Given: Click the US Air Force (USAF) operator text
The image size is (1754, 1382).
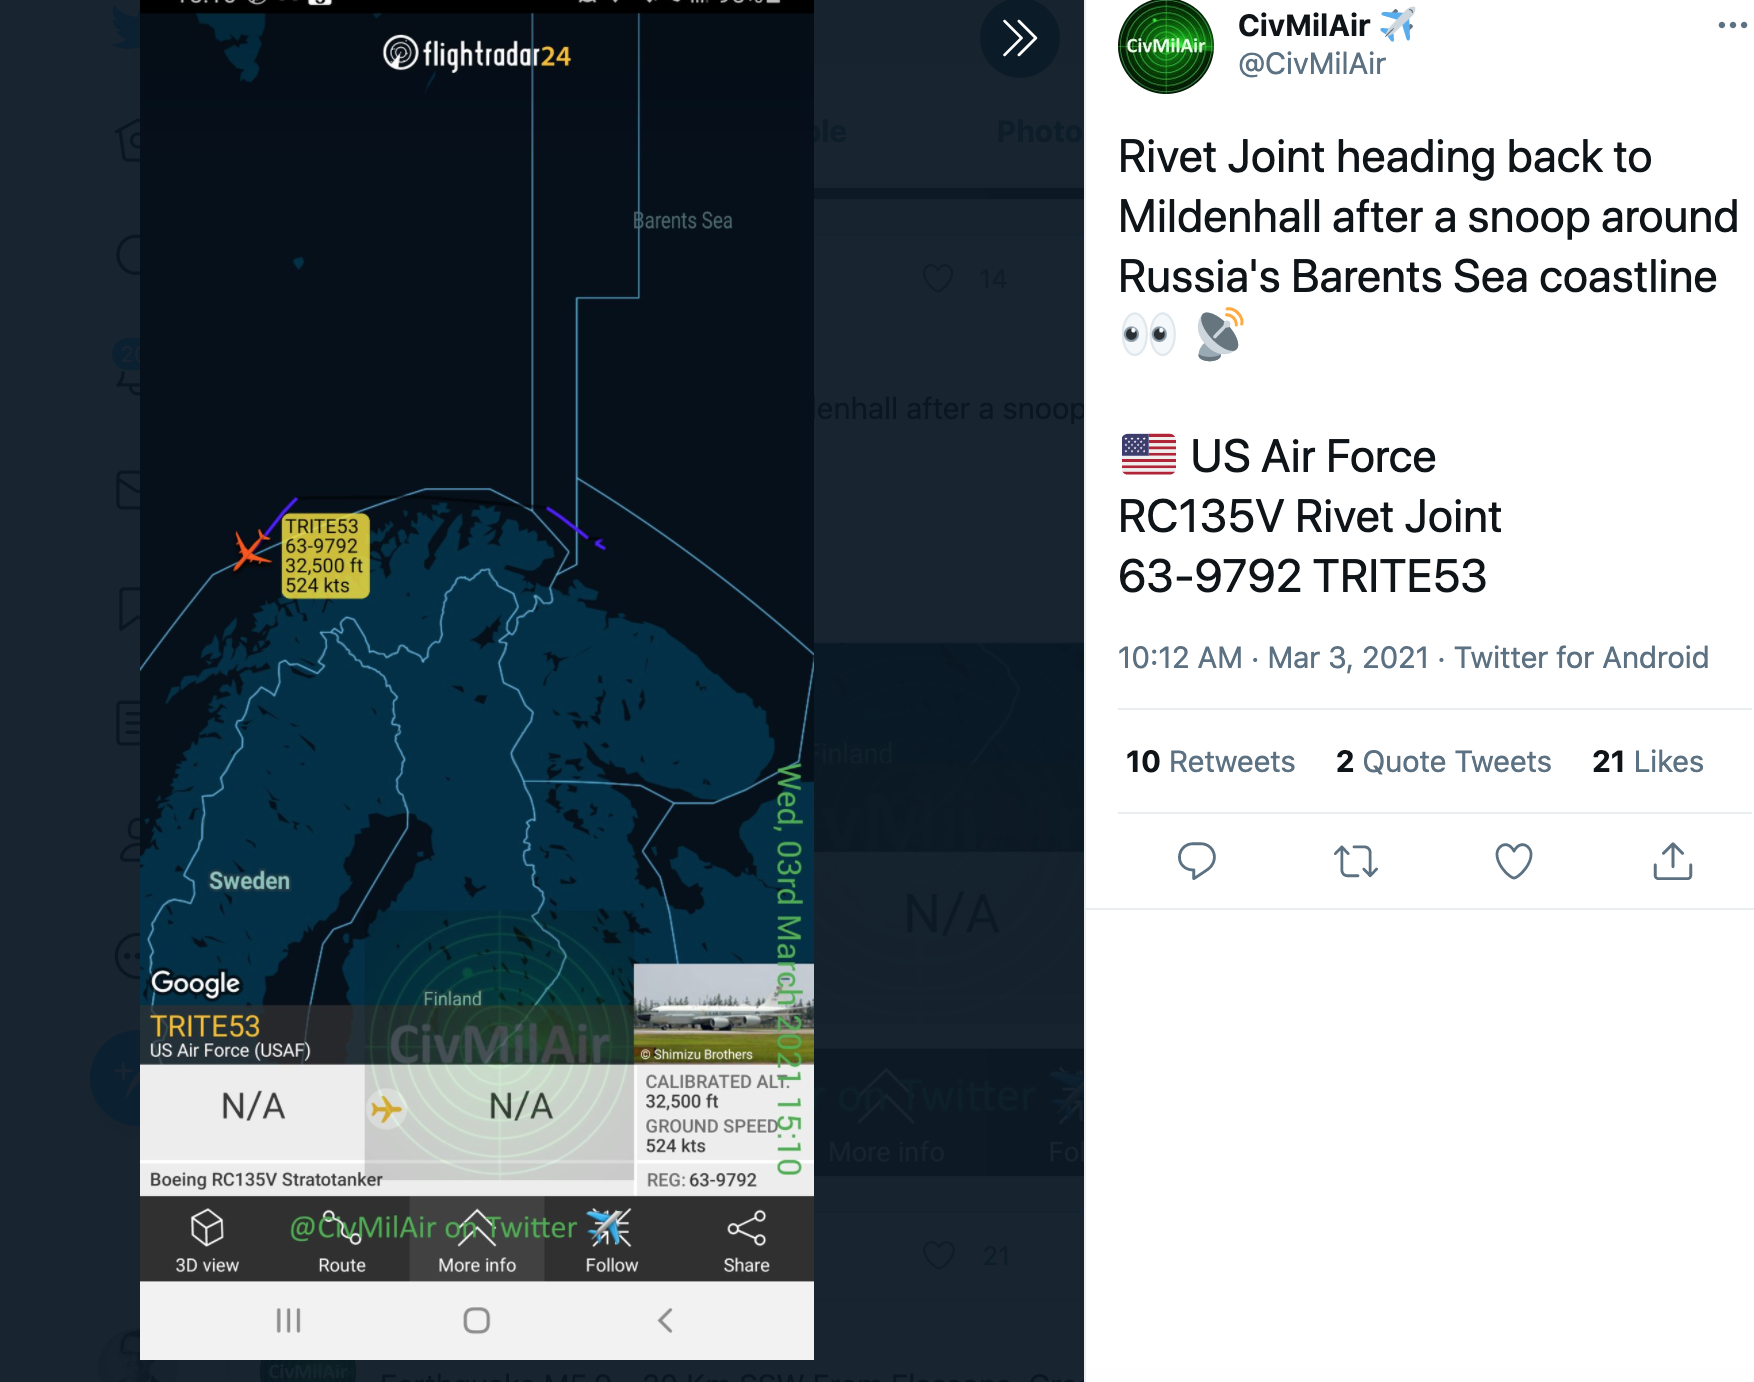Looking at the screenshot, I should tap(230, 1051).
